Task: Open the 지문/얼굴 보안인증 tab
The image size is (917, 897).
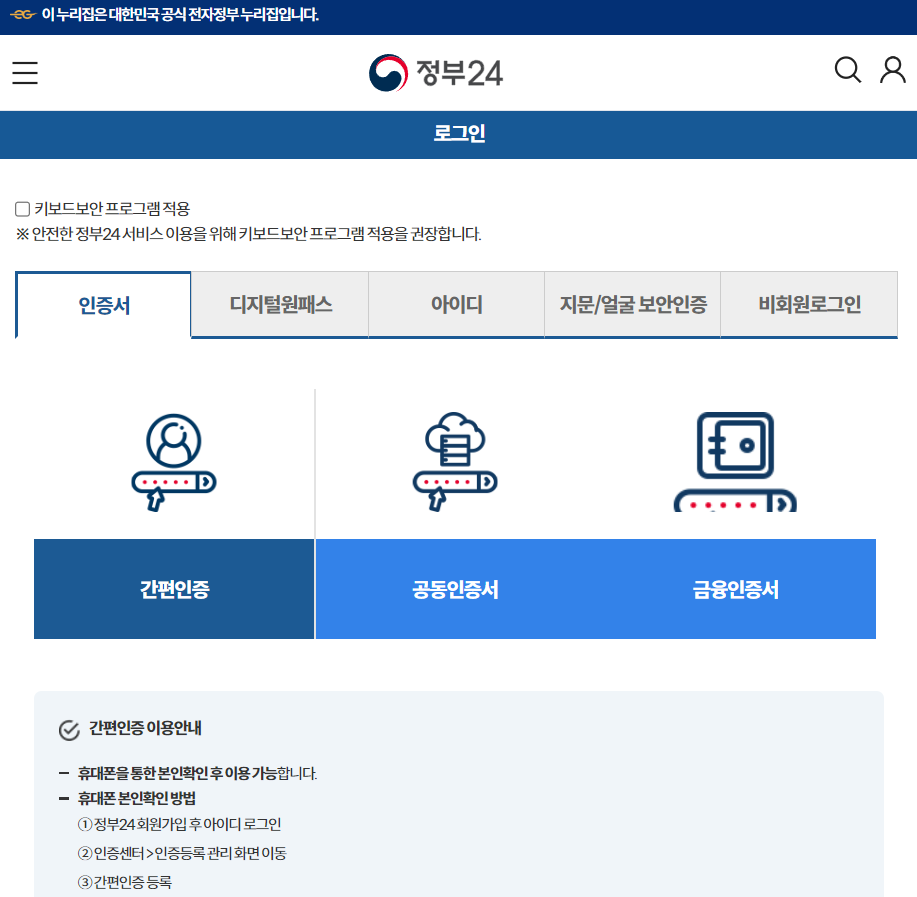Action: tap(633, 304)
